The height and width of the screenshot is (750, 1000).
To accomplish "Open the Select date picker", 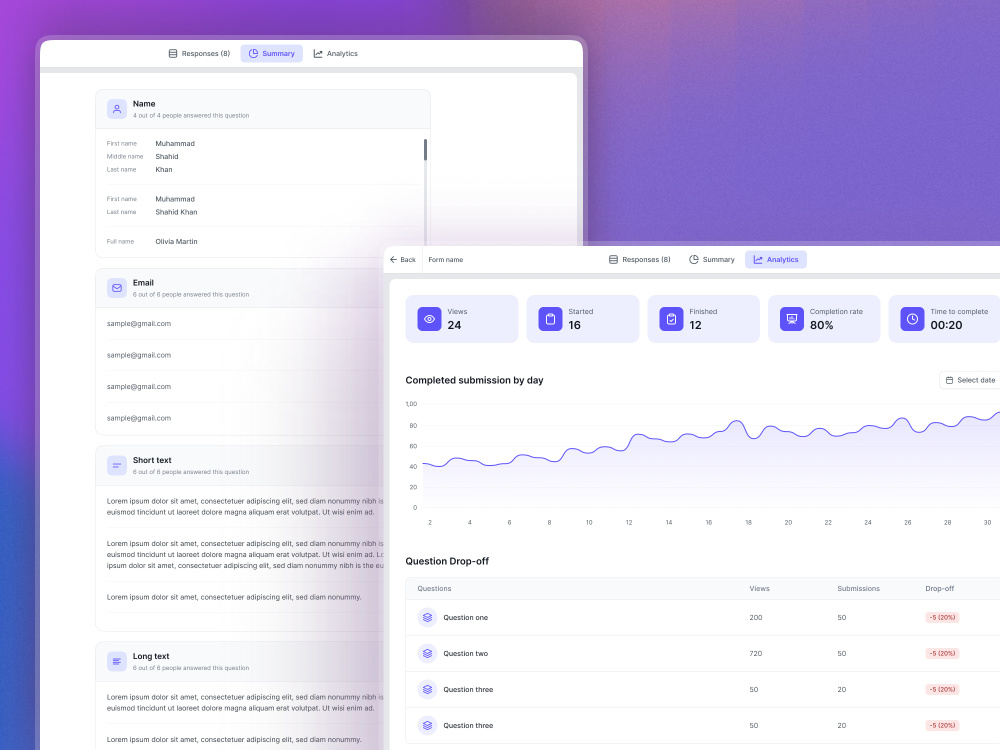I will tap(970, 380).
